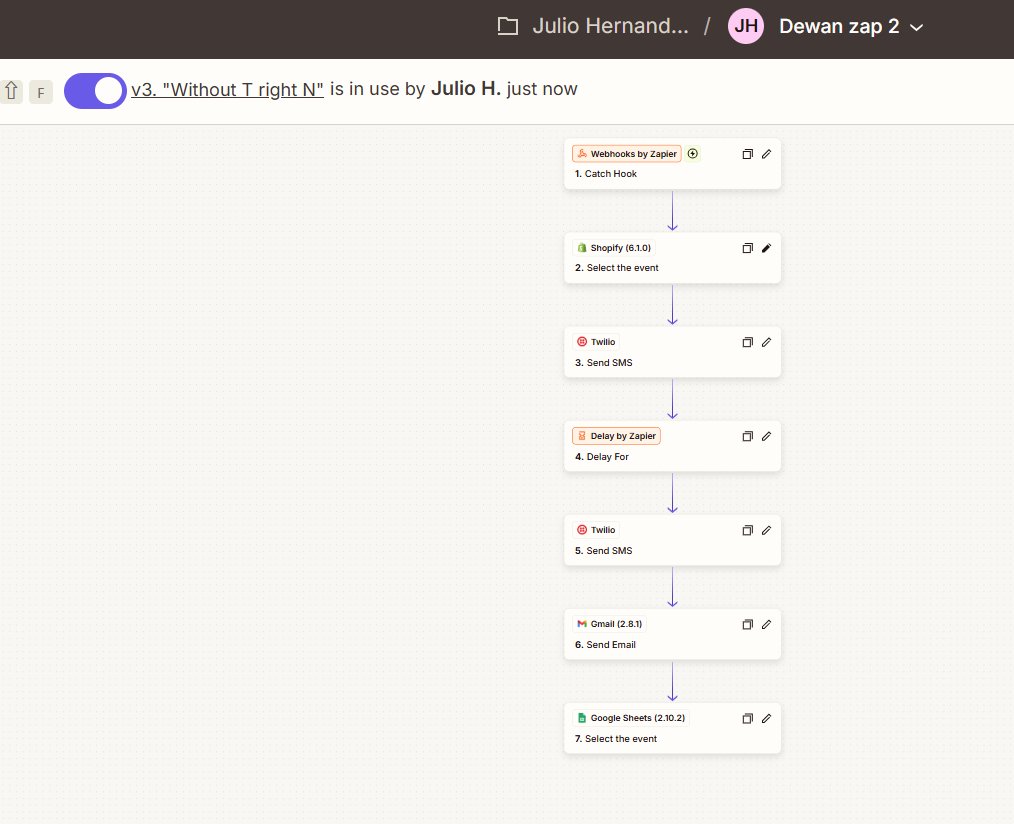Select step 7. Select the event
Viewport: 1014px width, 824px height.
(x=673, y=728)
